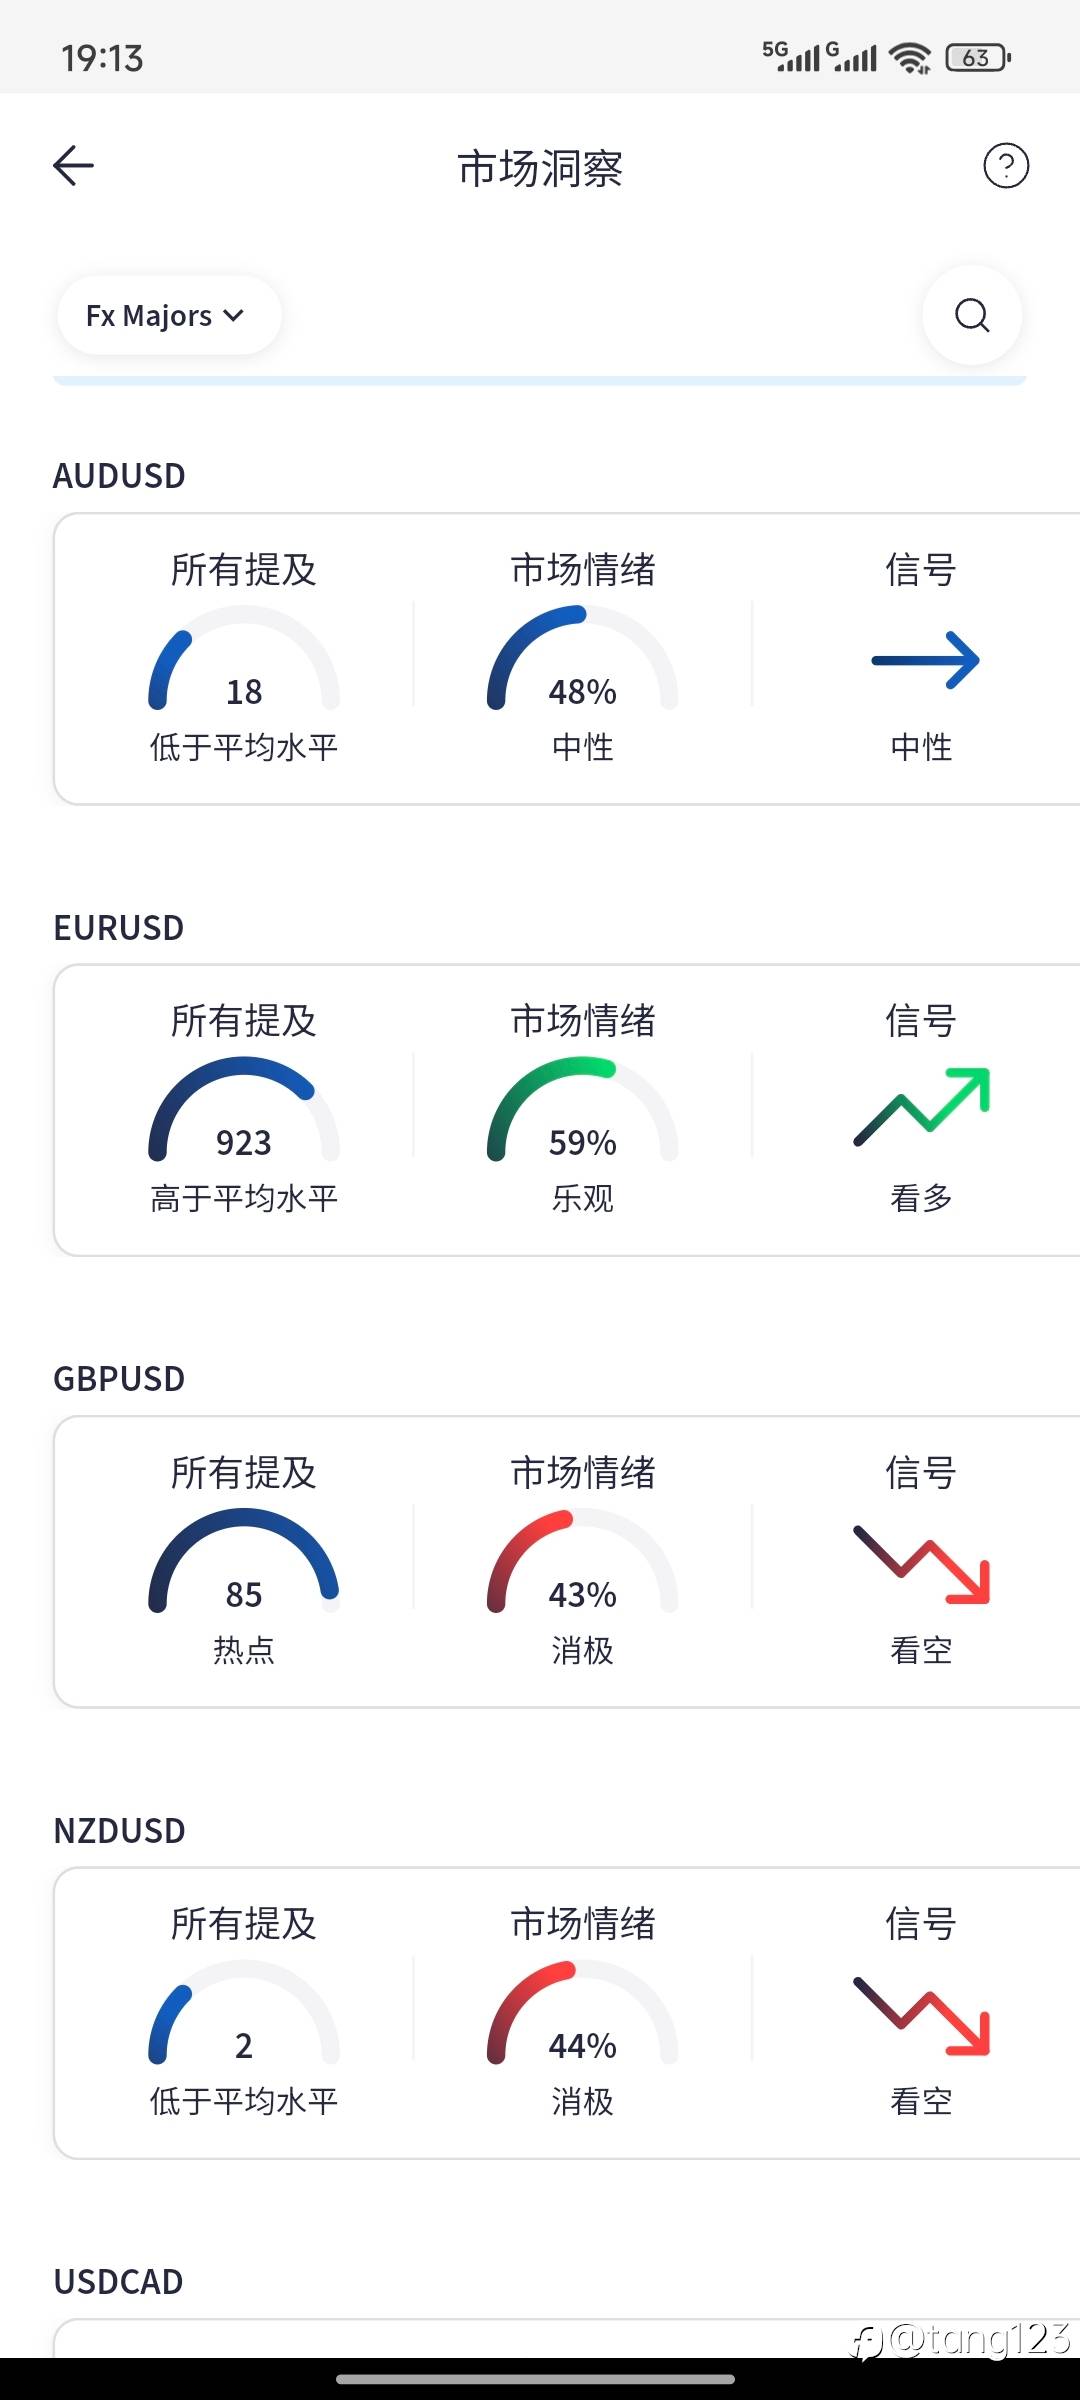Tap AUDUSD 48% sentiment gauge
The height and width of the screenshot is (2400, 1080).
[x=583, y=659]
